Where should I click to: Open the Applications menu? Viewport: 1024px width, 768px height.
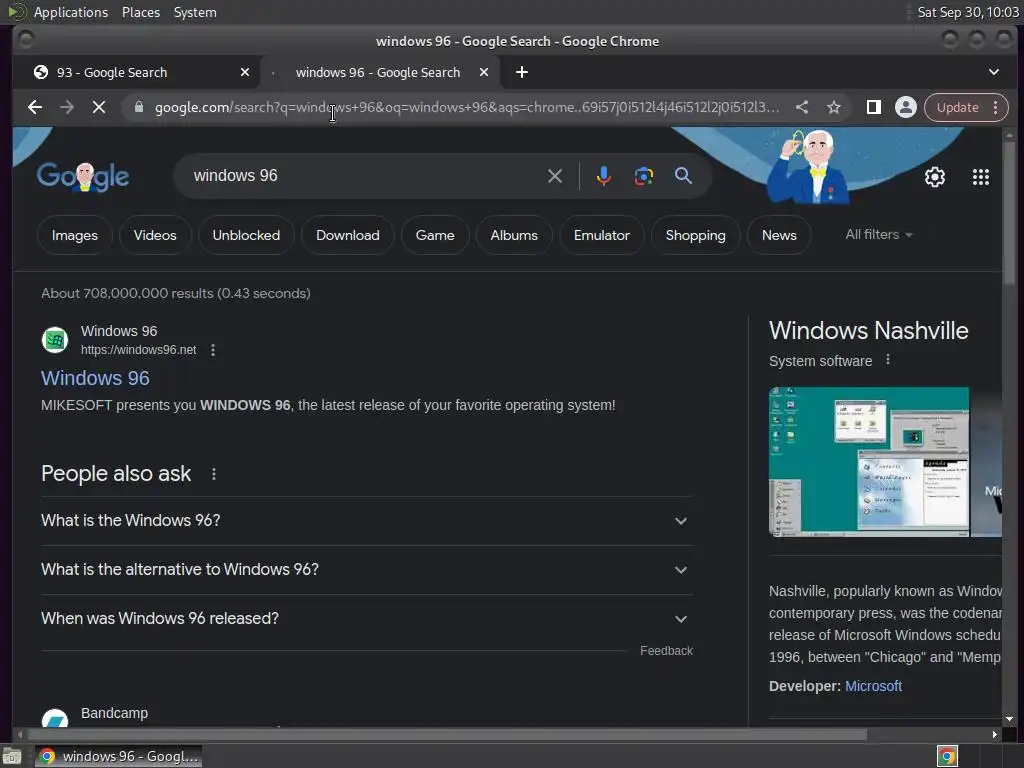(71, 12)
